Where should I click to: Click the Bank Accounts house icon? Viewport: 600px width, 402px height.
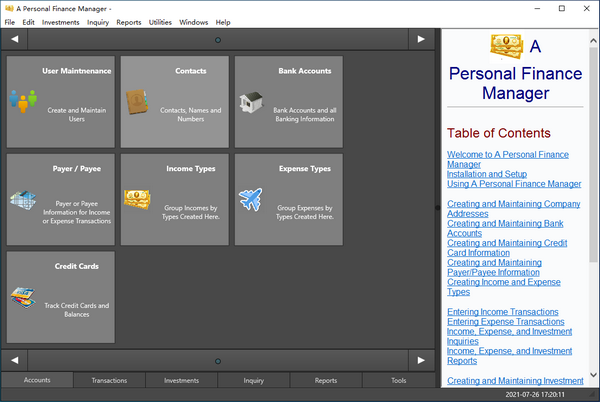click(x=251, y=102)
